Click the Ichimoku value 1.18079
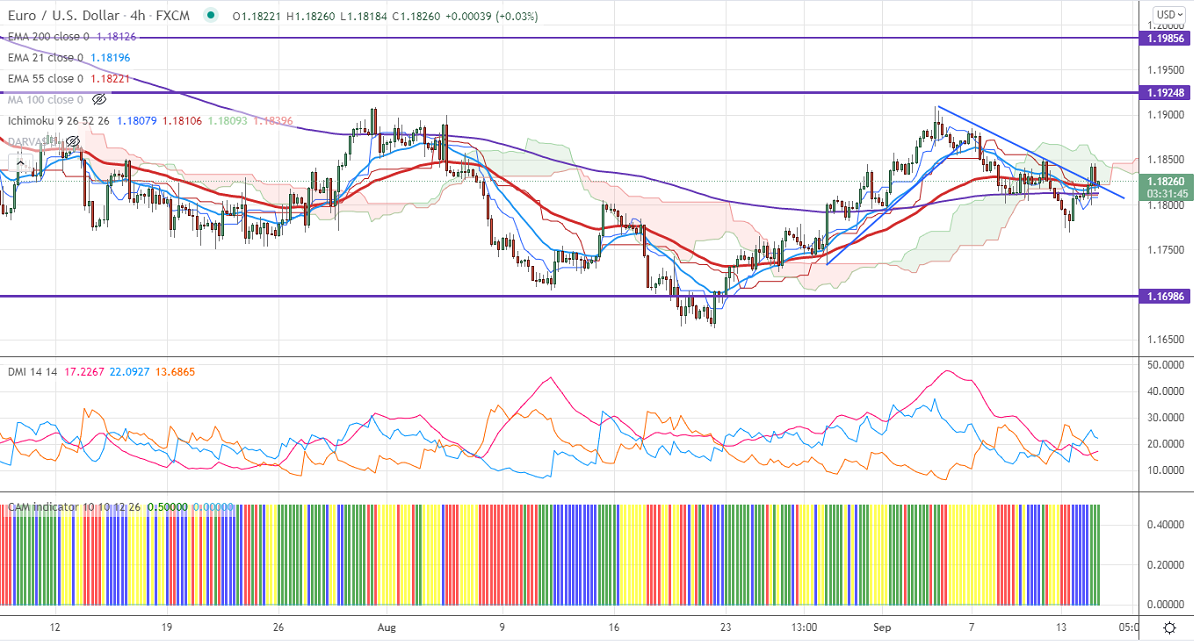Viewport: 1194px width, 641px height. pyautogui.click(x=138, y=121)
